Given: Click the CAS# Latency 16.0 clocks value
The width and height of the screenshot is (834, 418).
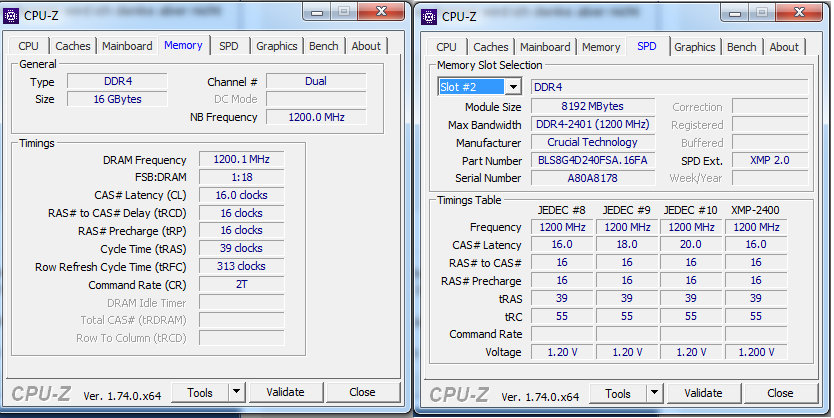Looking at the screenshot, I should point(241,195).
